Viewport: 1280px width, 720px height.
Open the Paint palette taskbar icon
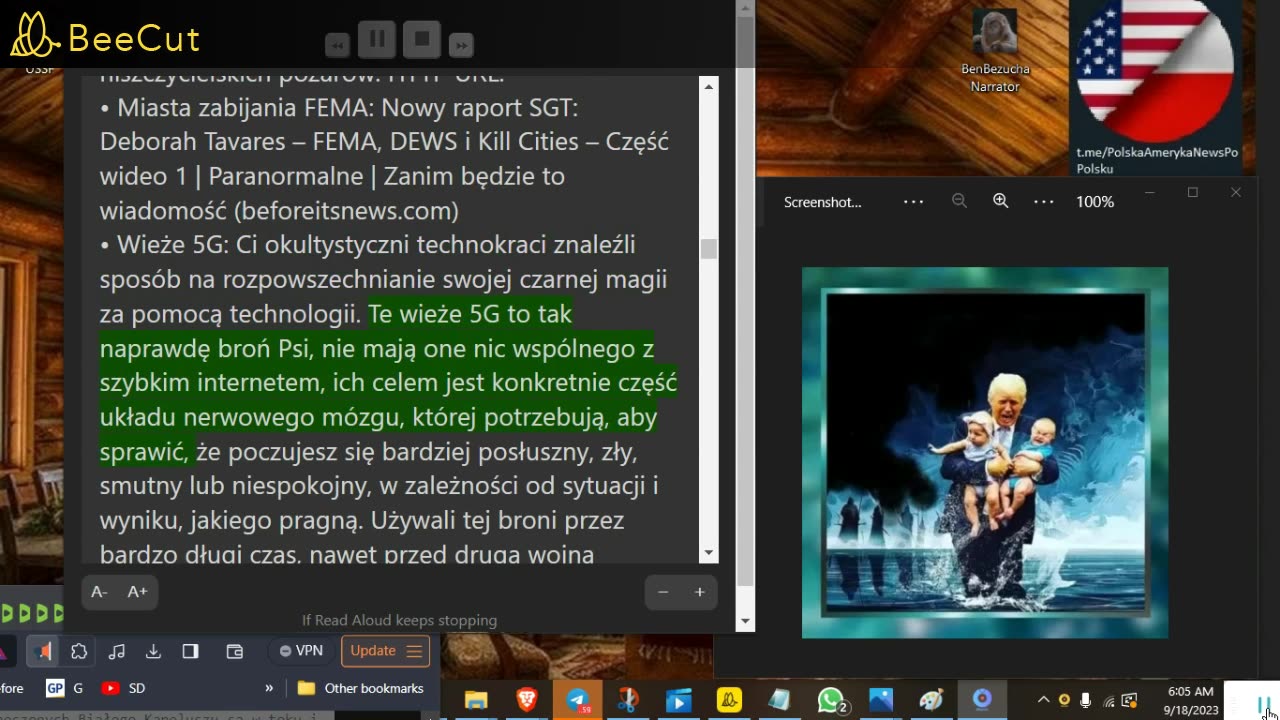[931, 700]
